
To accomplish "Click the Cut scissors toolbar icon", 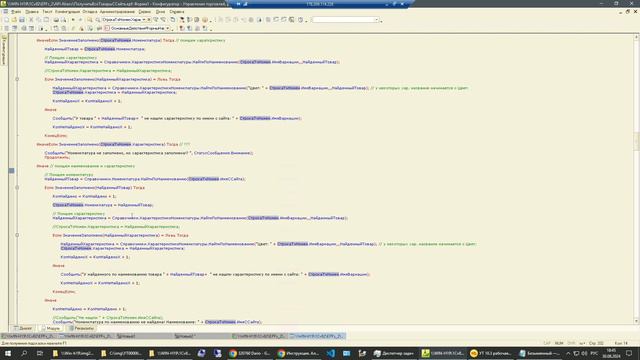I will 31,20.
